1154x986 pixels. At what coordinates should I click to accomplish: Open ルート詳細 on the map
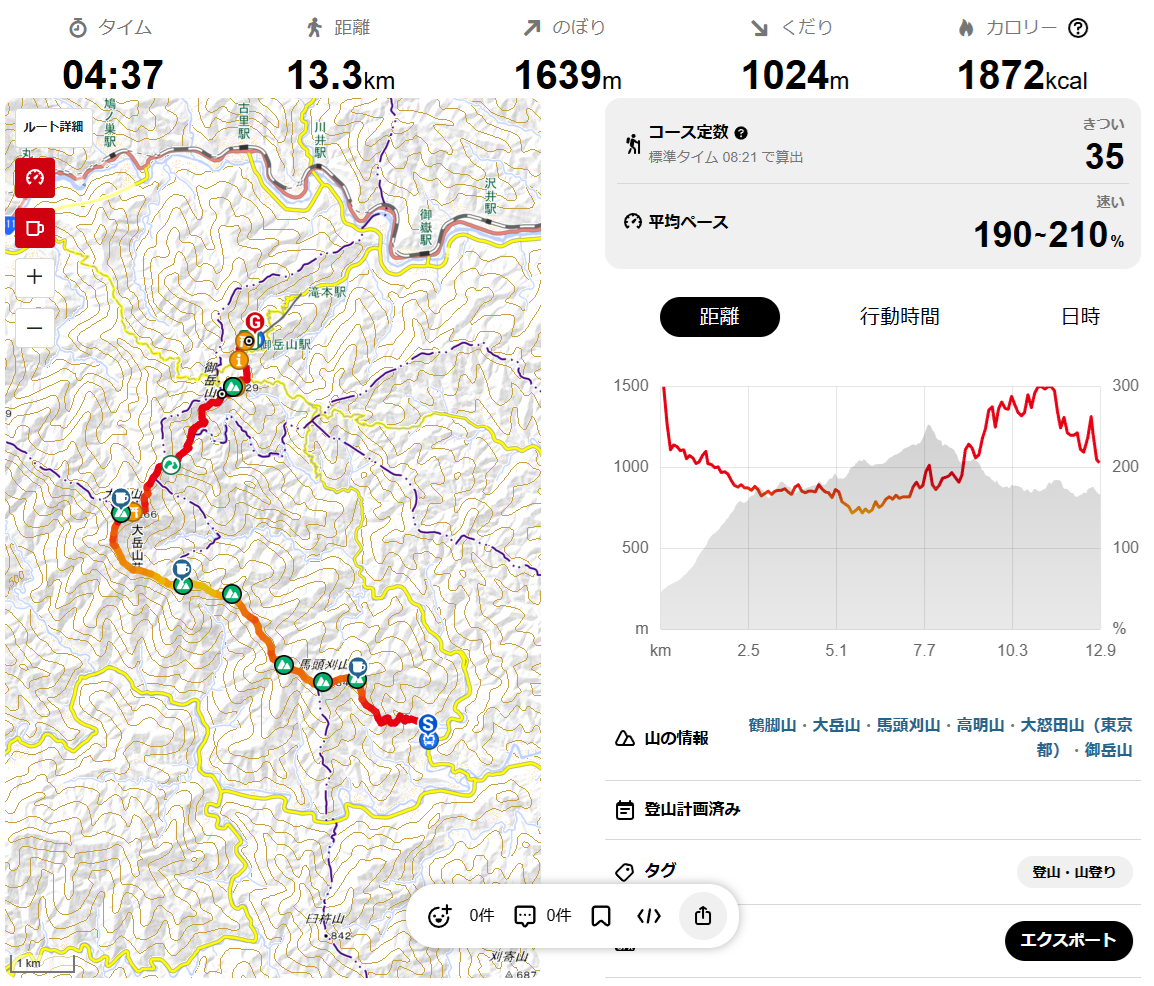point(54,127)
